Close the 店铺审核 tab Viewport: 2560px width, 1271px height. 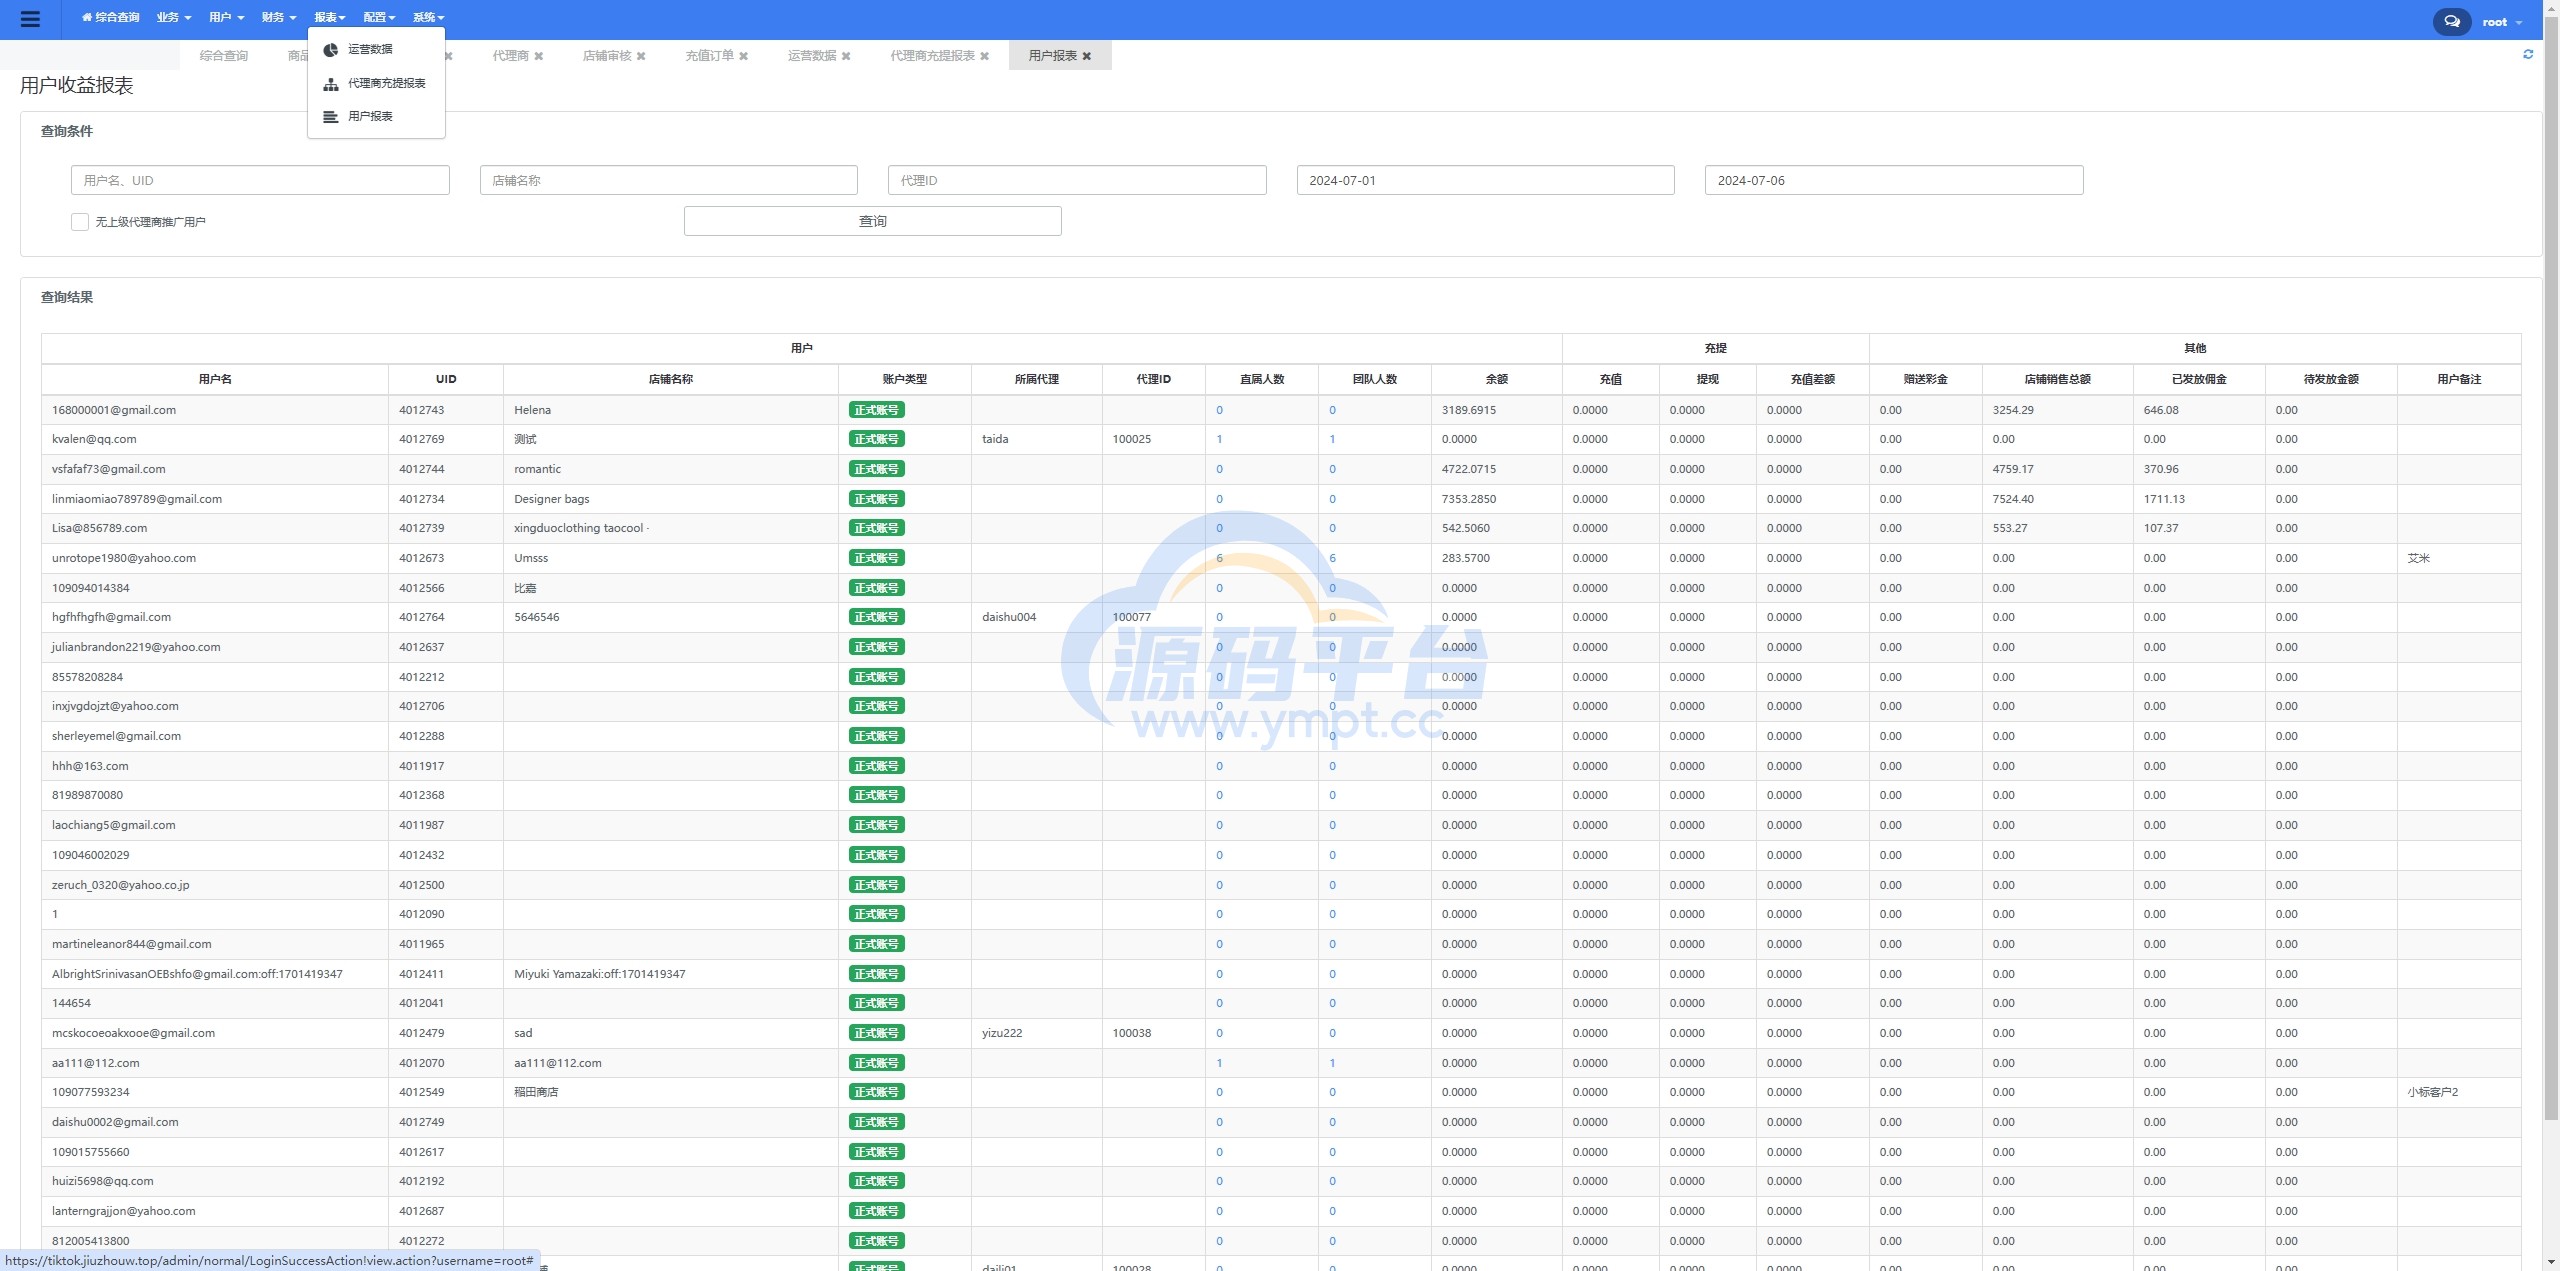641,56
